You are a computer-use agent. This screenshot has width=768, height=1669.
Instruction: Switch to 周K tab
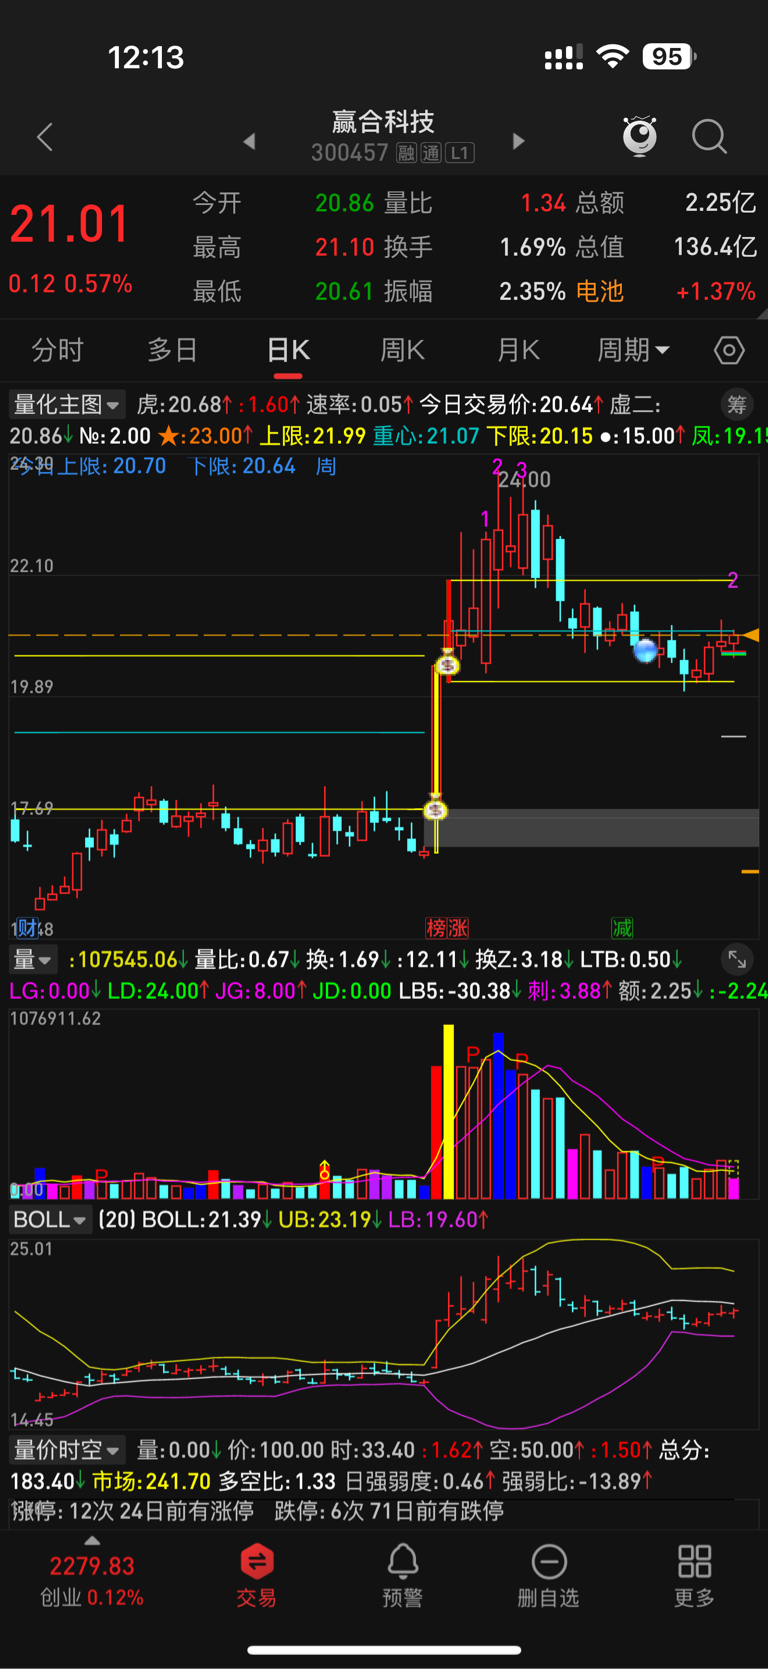pos(403,350)
